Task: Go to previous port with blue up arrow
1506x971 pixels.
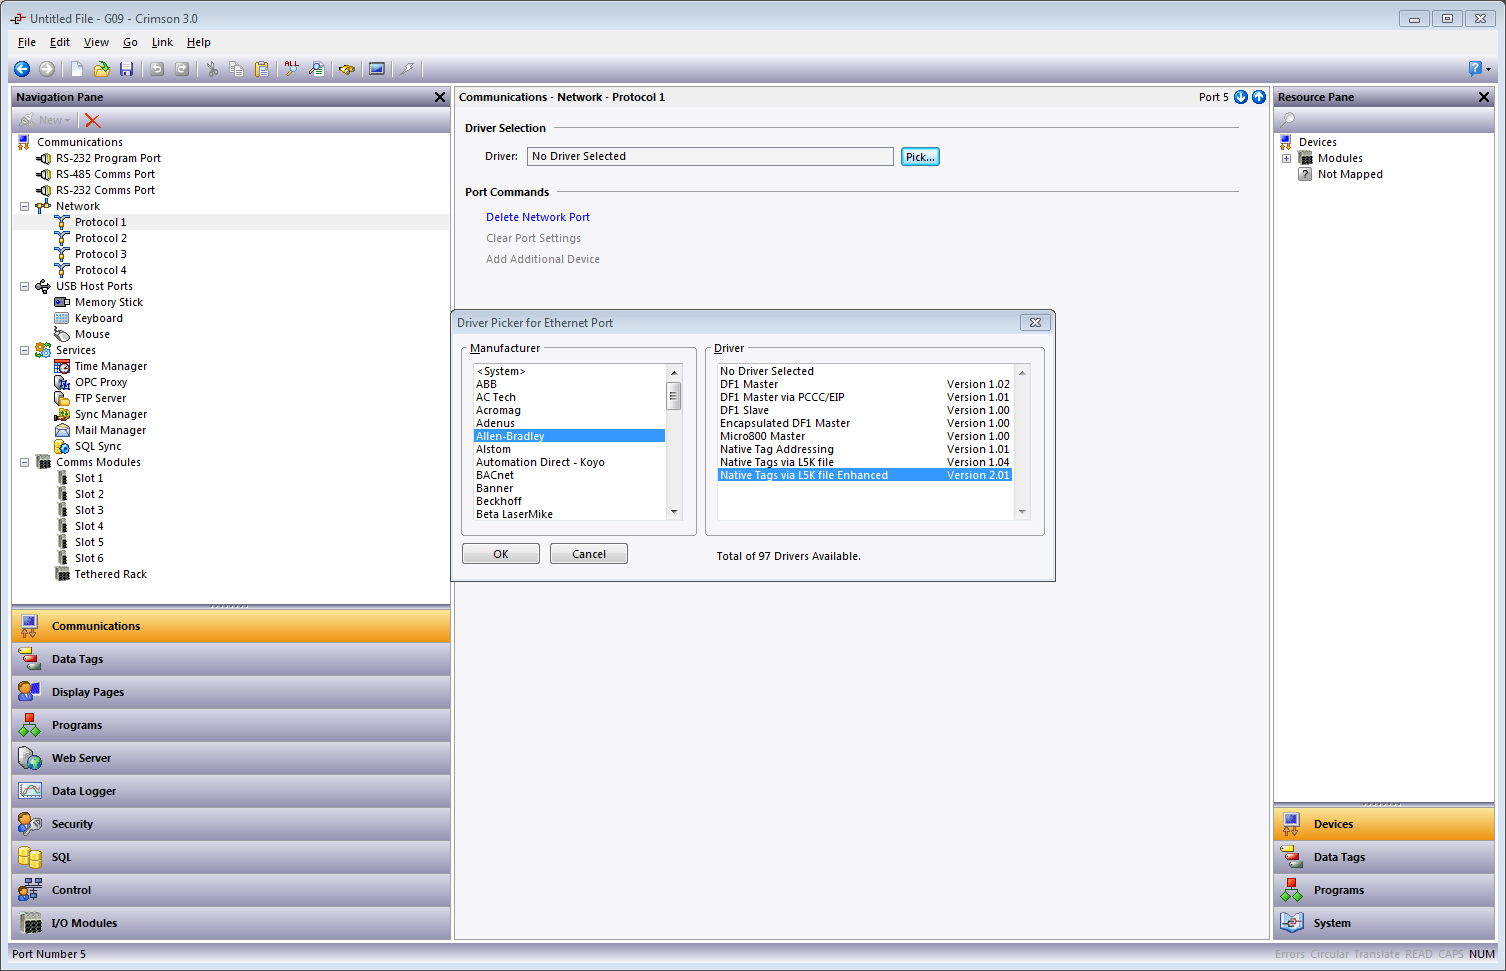Action: 1259,97
